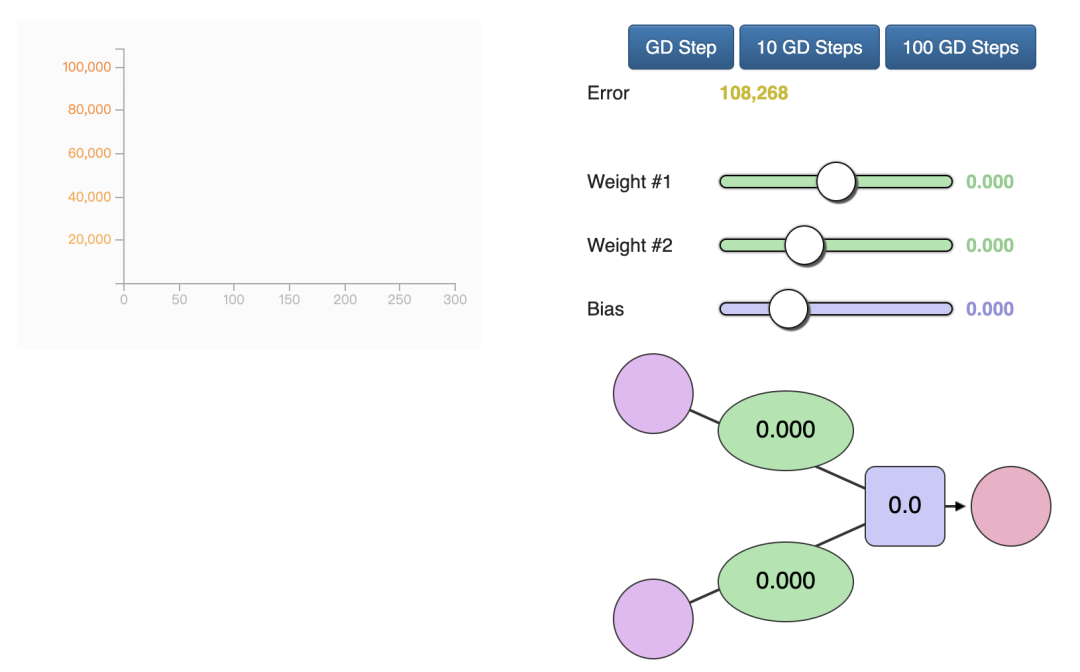This screenshot has height=672, width=1080.
Task: Click the 150 x-axis tick label
Action: point(289,300)
